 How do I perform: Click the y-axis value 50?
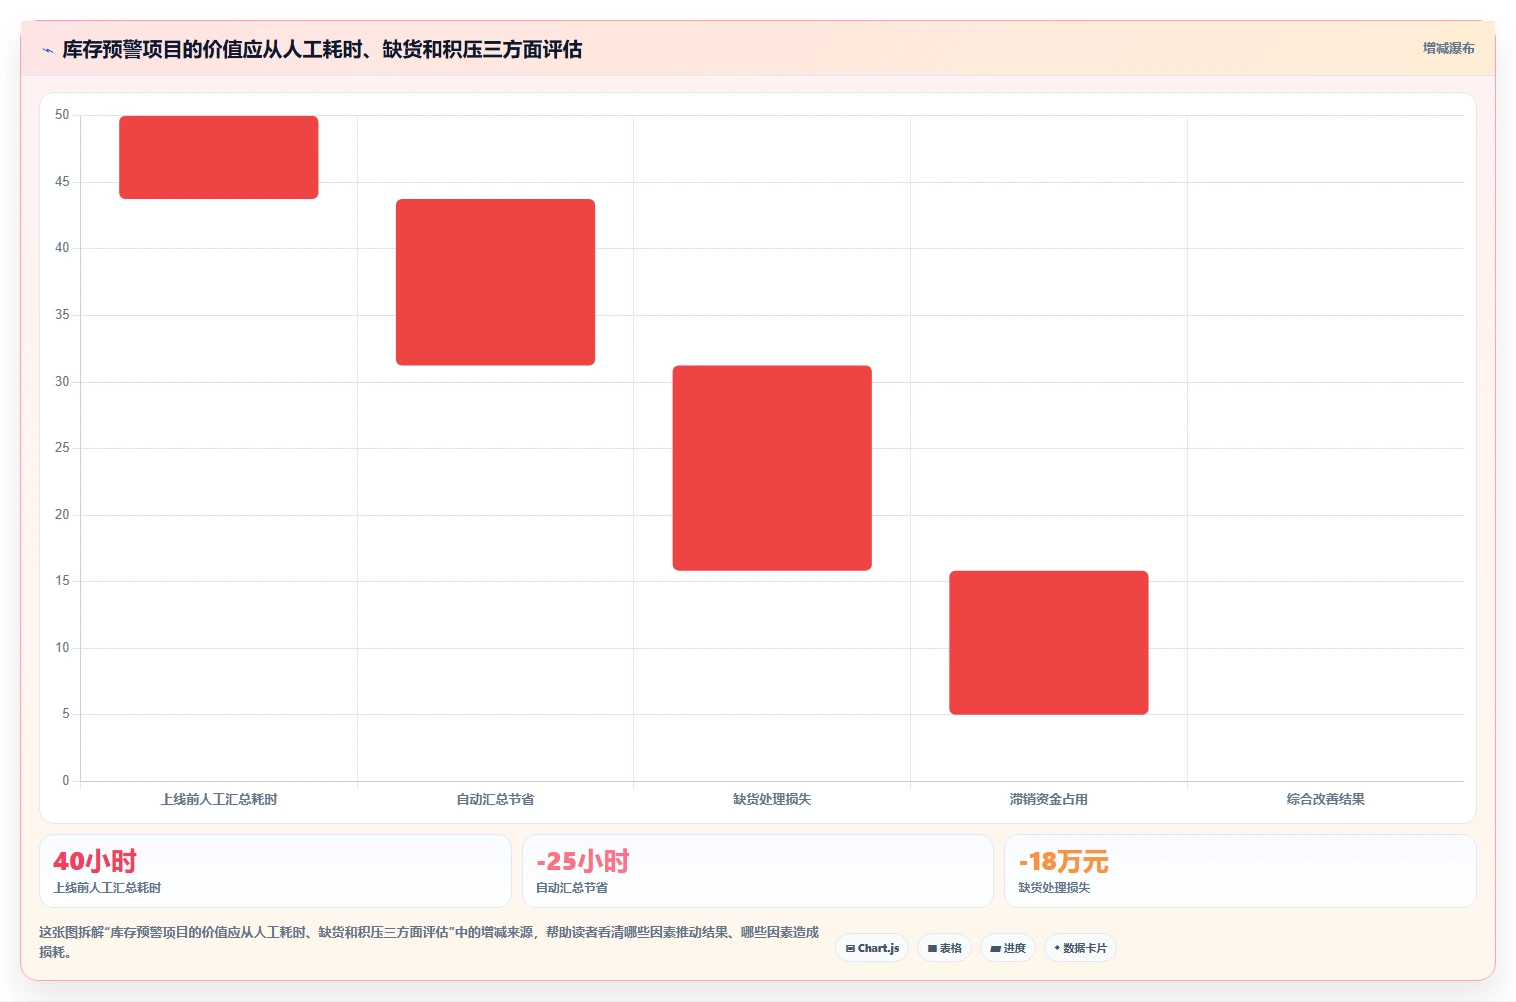[62, 115]
